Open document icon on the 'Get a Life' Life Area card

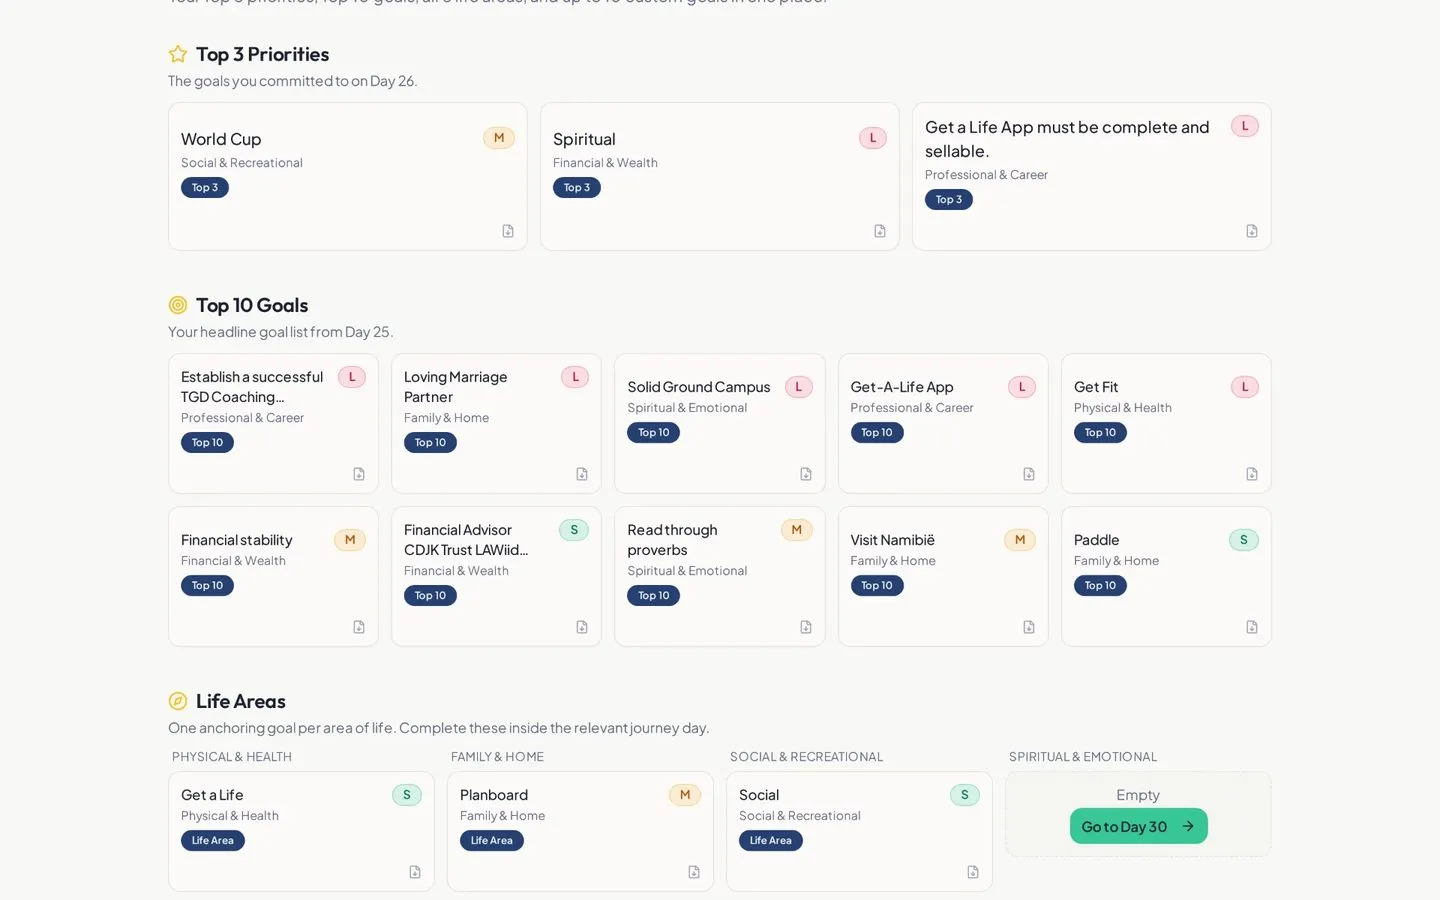[415, 872]
